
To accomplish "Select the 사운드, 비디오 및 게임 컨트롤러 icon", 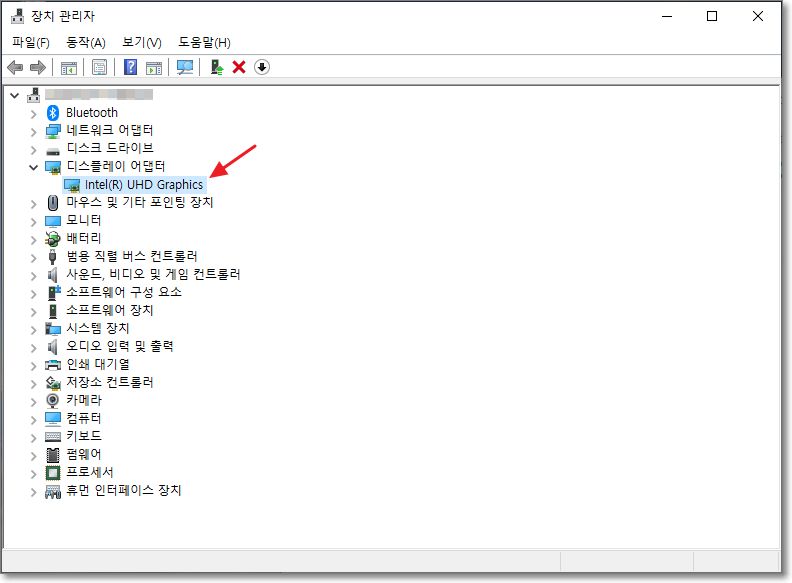I will pos(53,274).
